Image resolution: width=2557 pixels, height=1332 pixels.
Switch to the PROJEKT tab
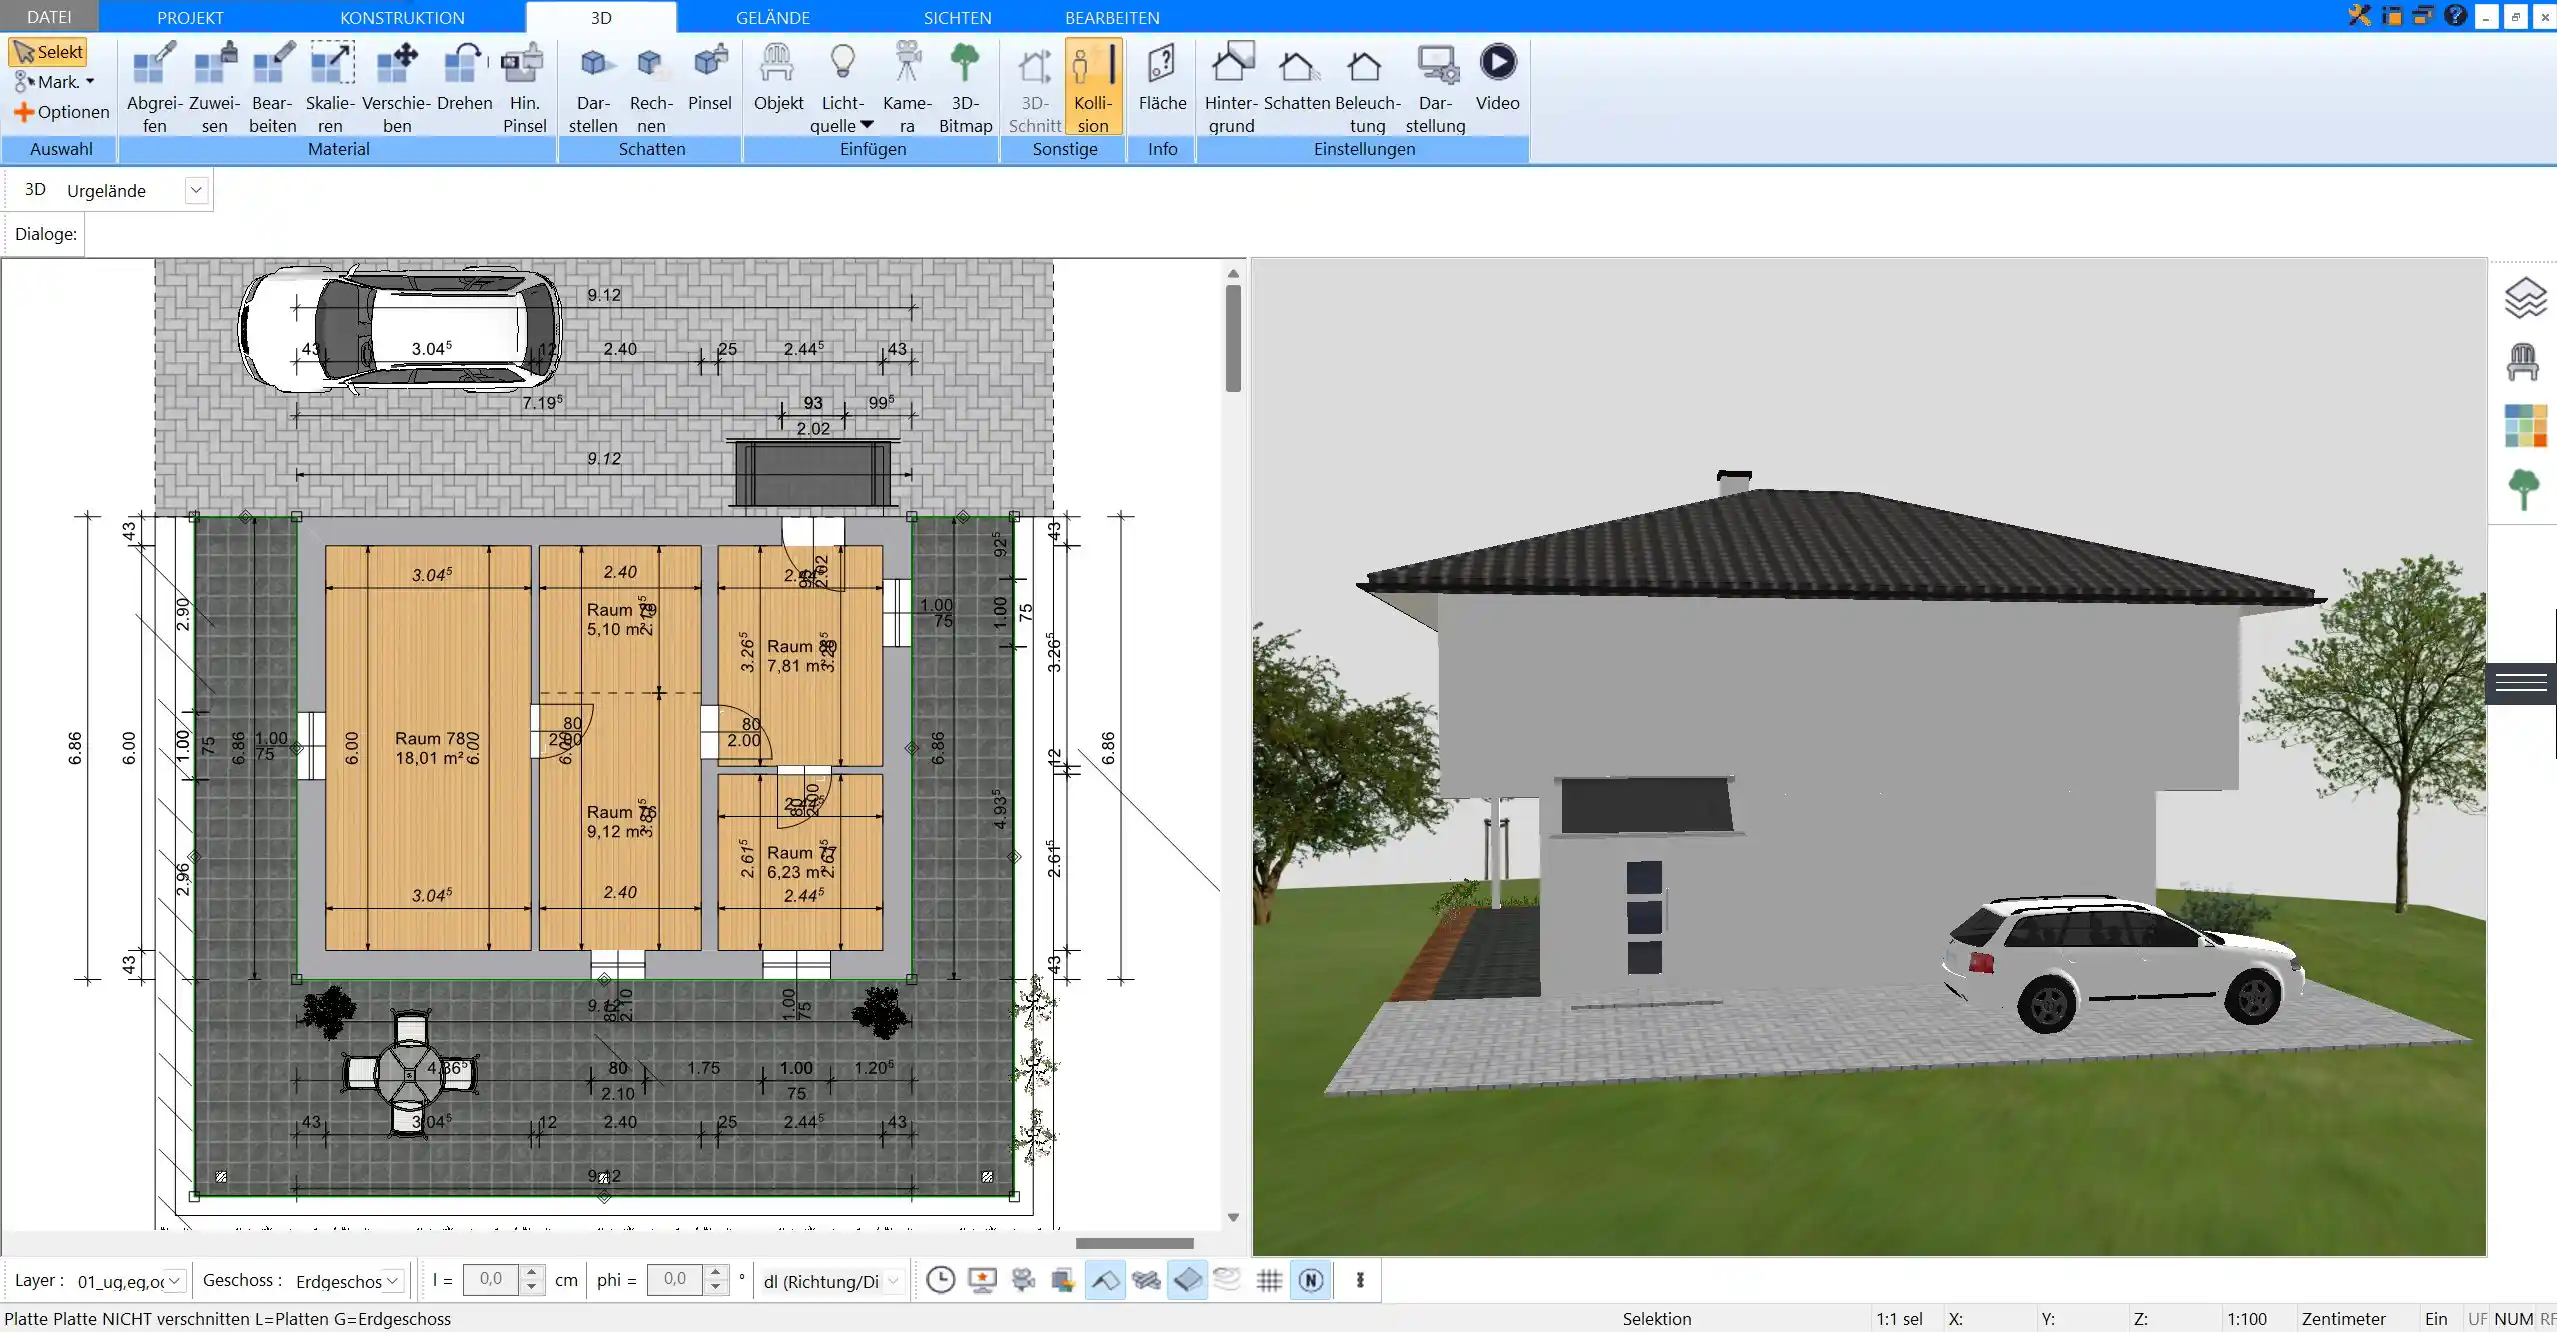[190, 17]
